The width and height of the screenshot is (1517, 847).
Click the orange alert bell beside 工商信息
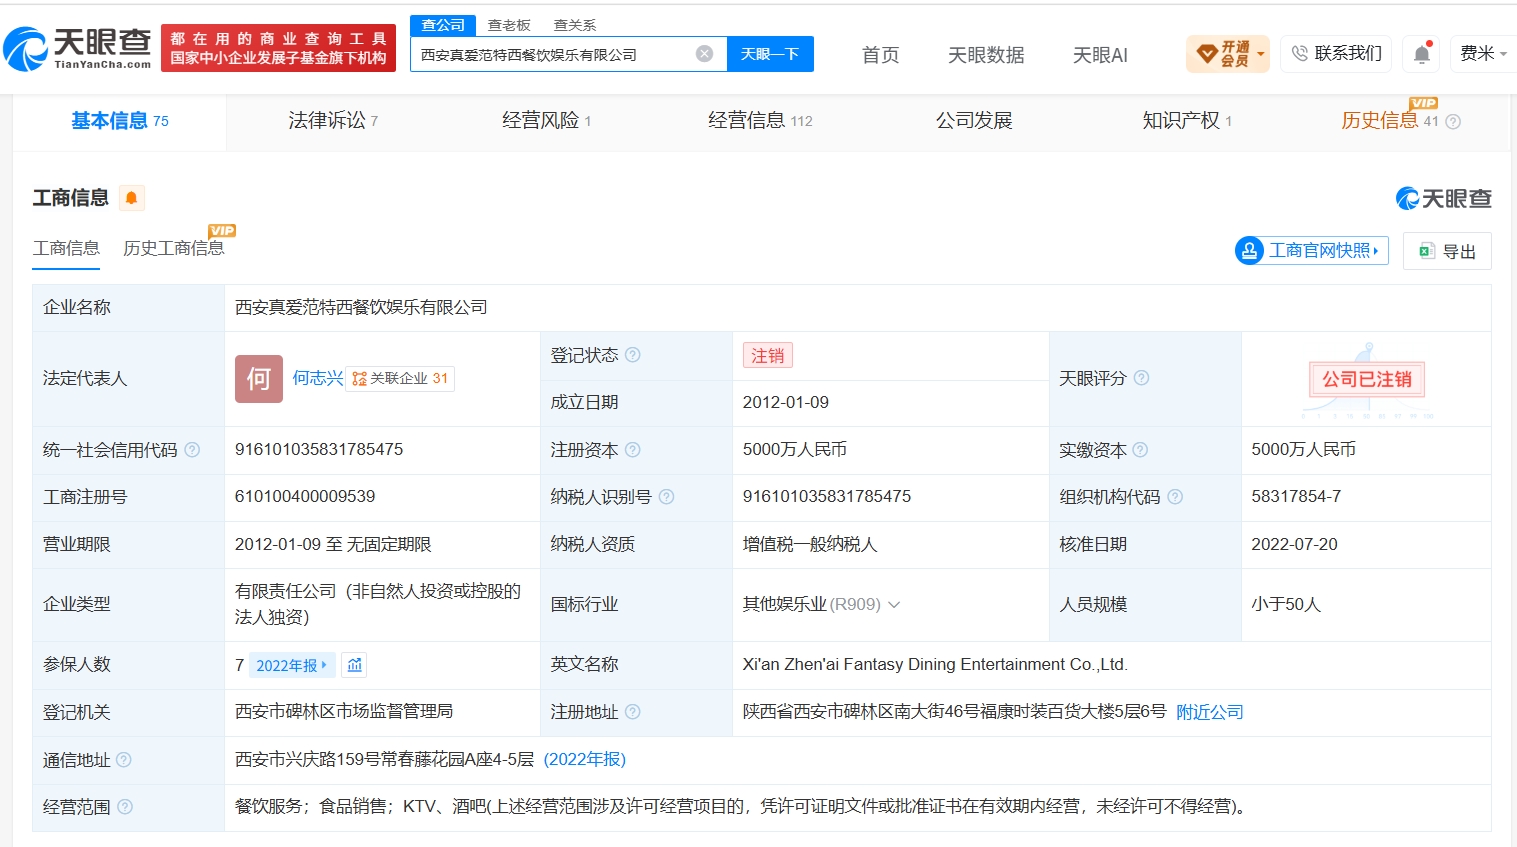(131, 198)
